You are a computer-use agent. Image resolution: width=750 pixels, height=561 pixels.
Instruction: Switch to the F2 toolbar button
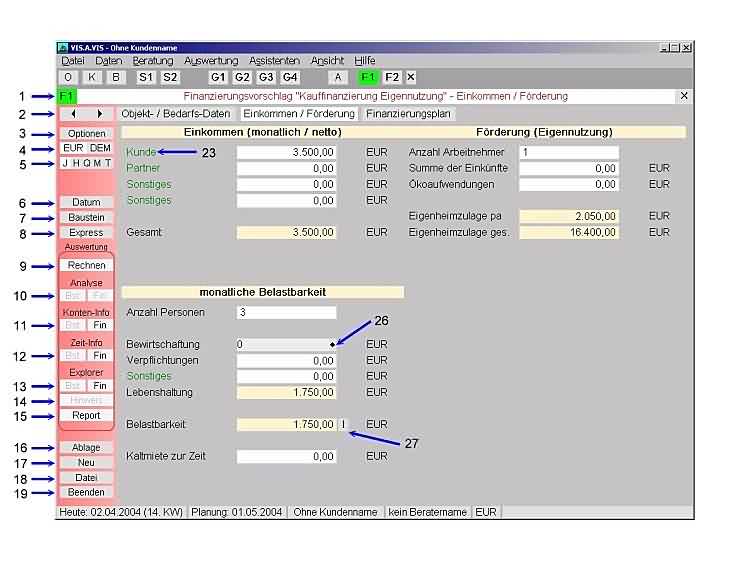392,76
